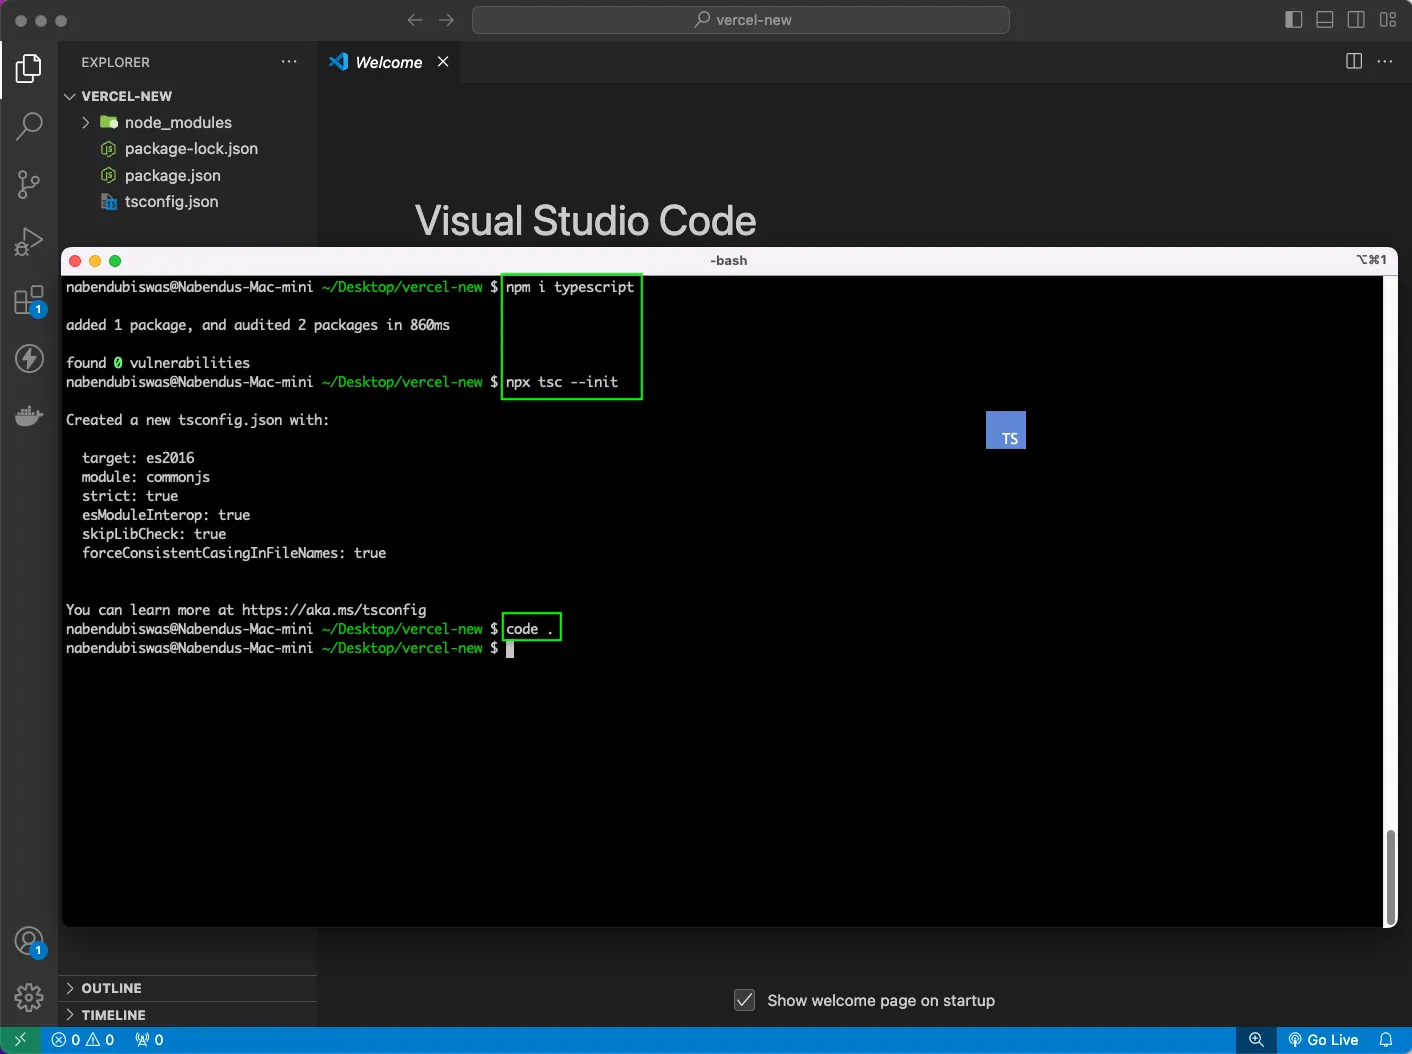Toggle the Panel layout icon
Screen dimensions: 1412x1054
pyautogui.click(x=1325, y=20)
